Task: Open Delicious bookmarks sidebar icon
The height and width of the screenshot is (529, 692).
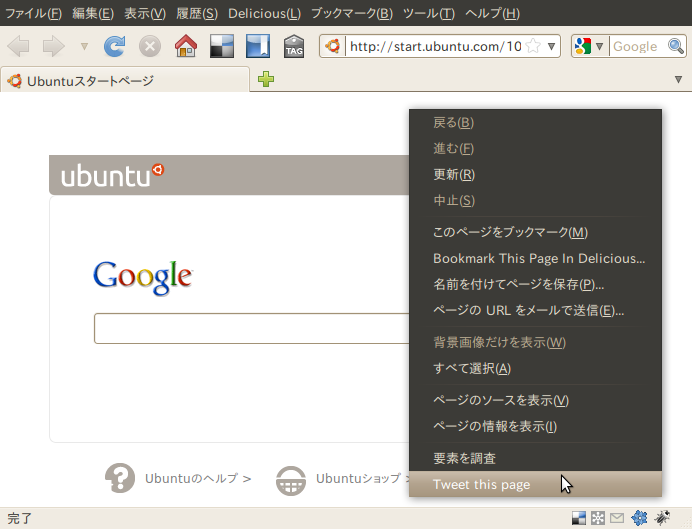Action: 258,46
